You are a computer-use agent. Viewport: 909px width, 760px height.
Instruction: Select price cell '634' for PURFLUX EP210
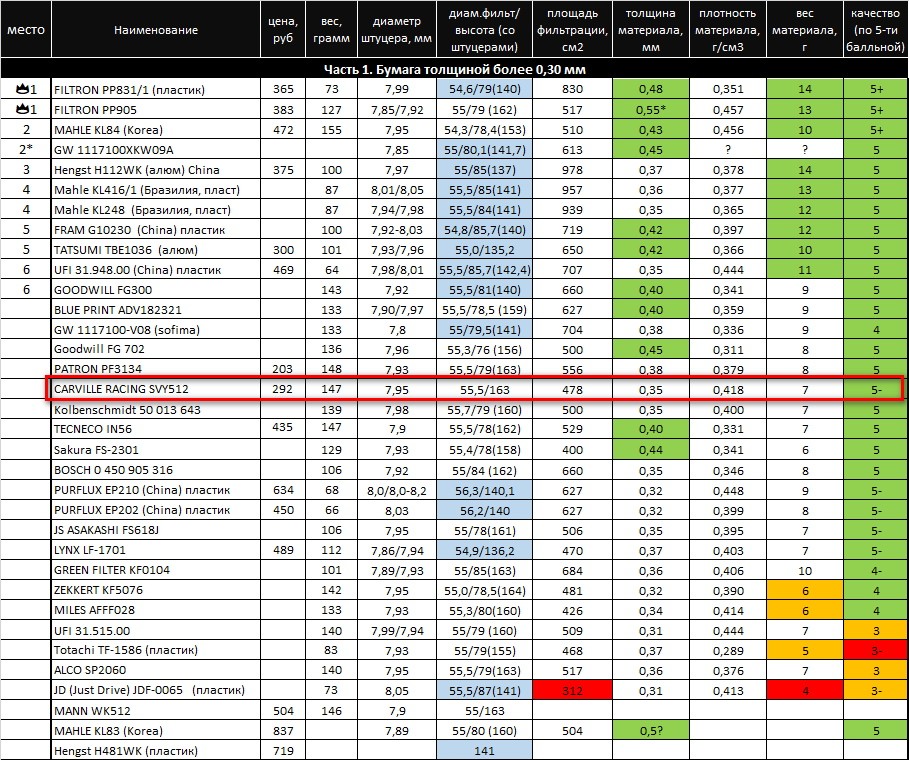(283, 490)
